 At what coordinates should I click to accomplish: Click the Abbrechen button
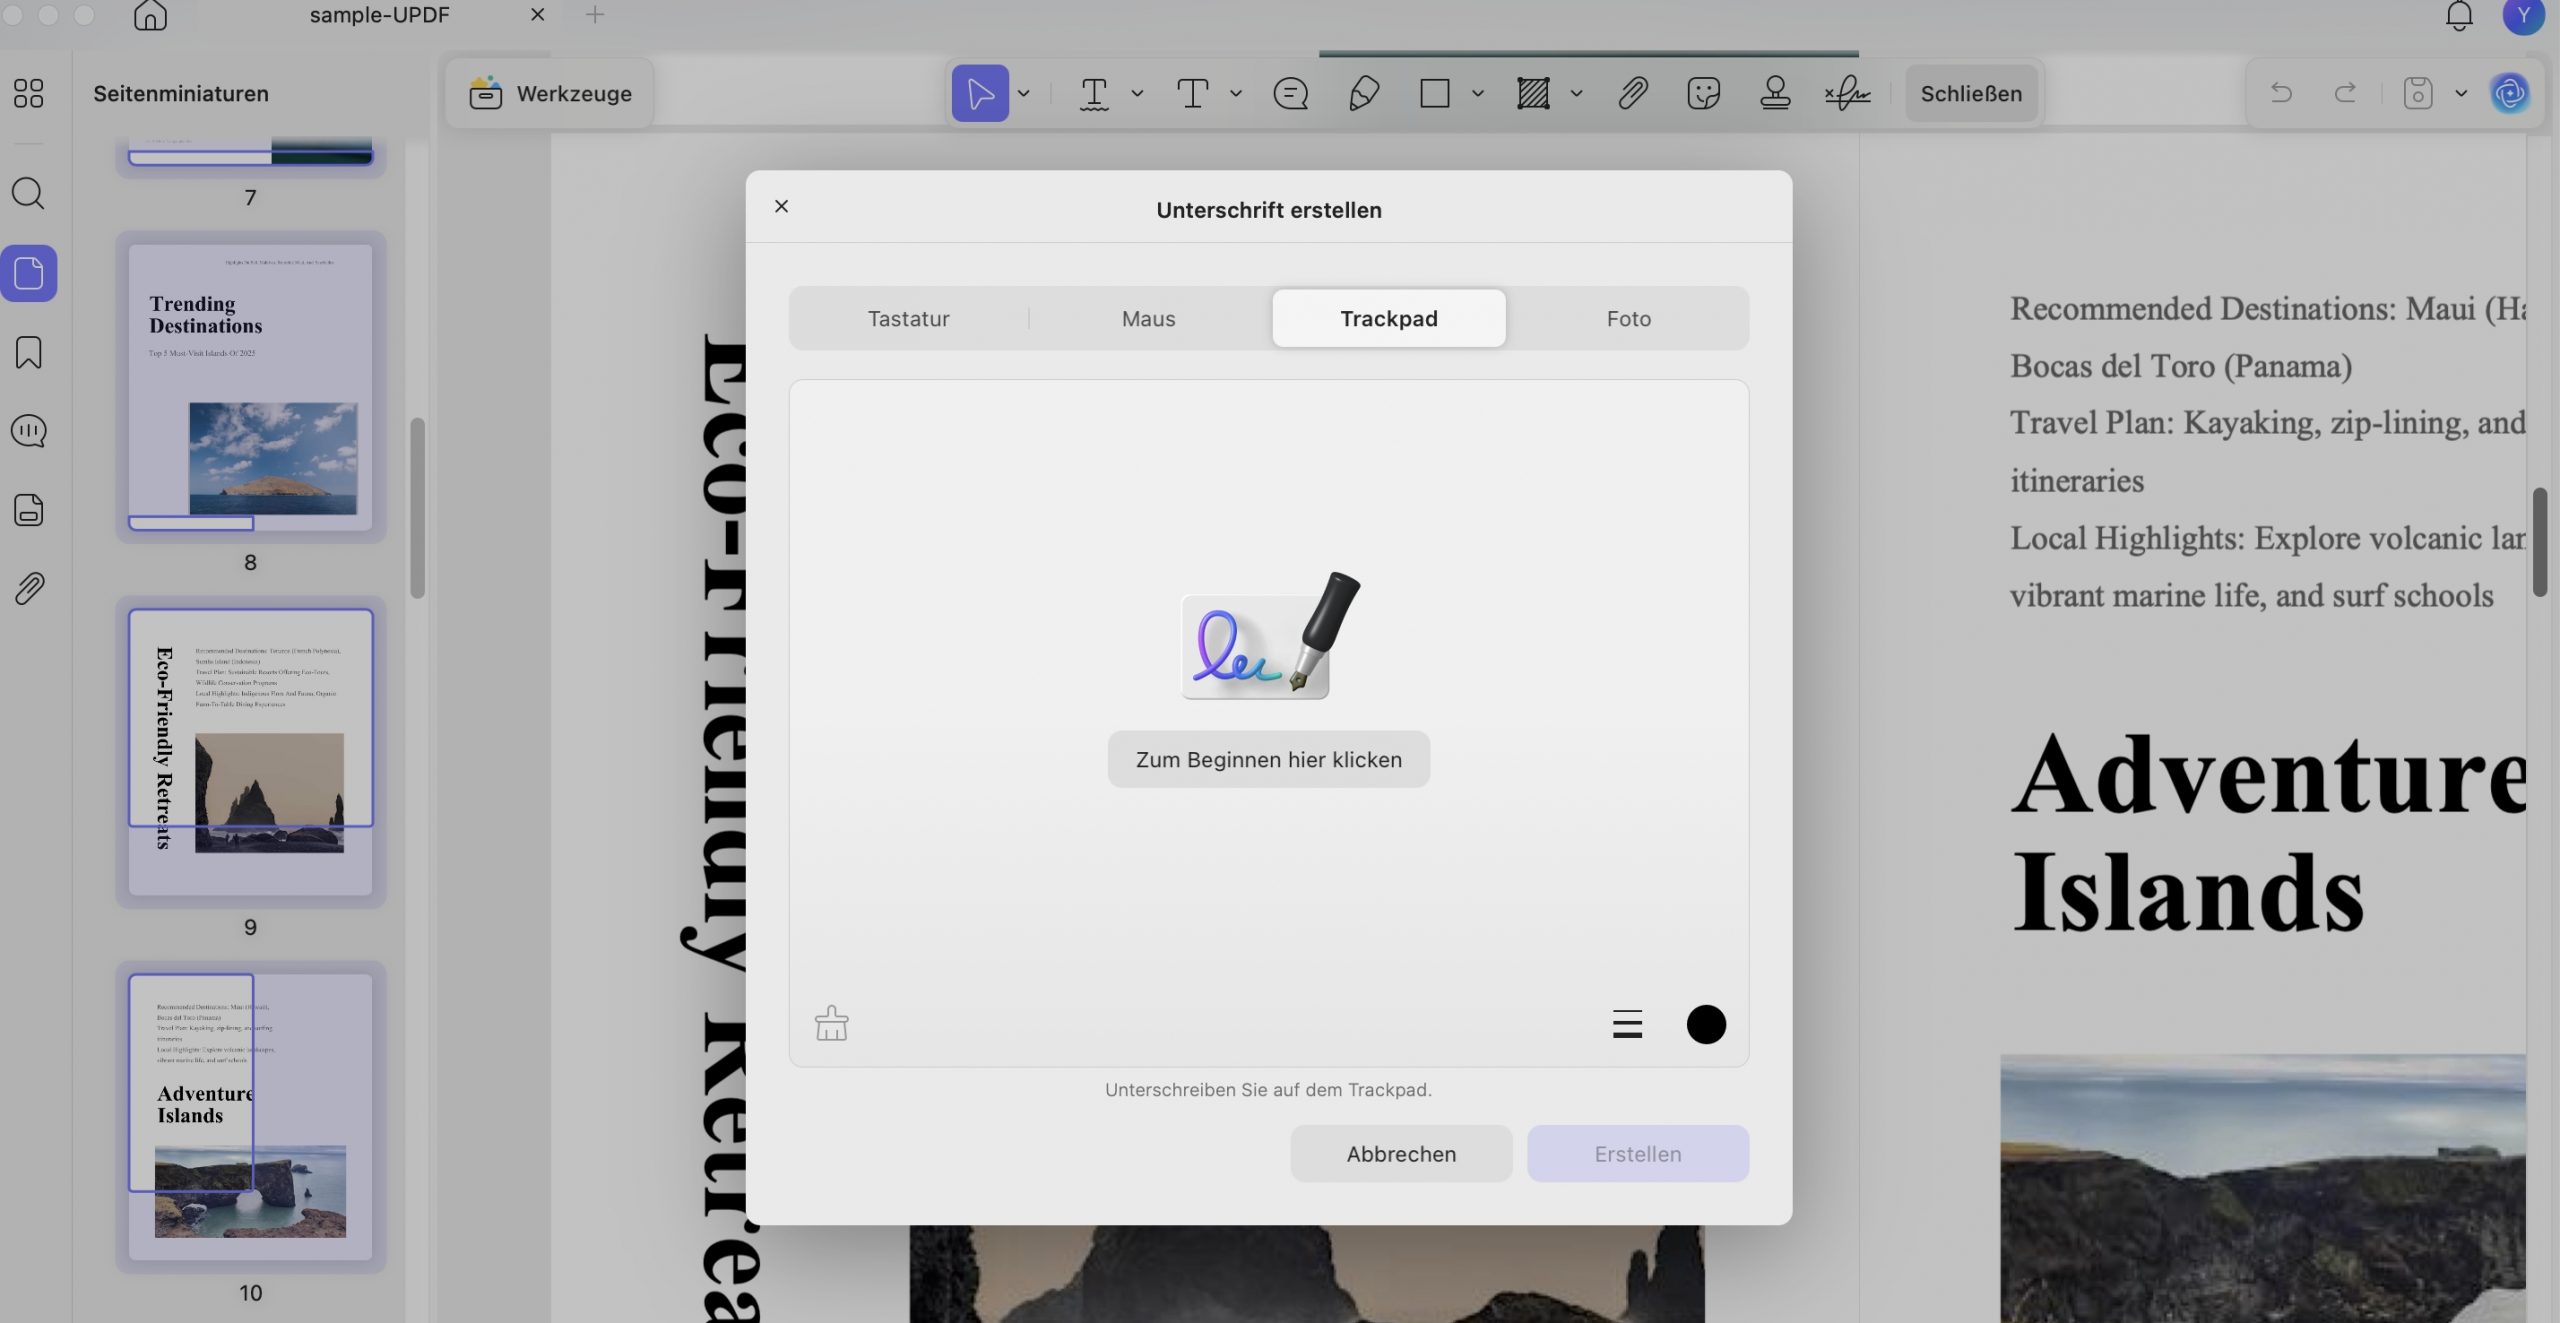[x=1401, y=1153]
